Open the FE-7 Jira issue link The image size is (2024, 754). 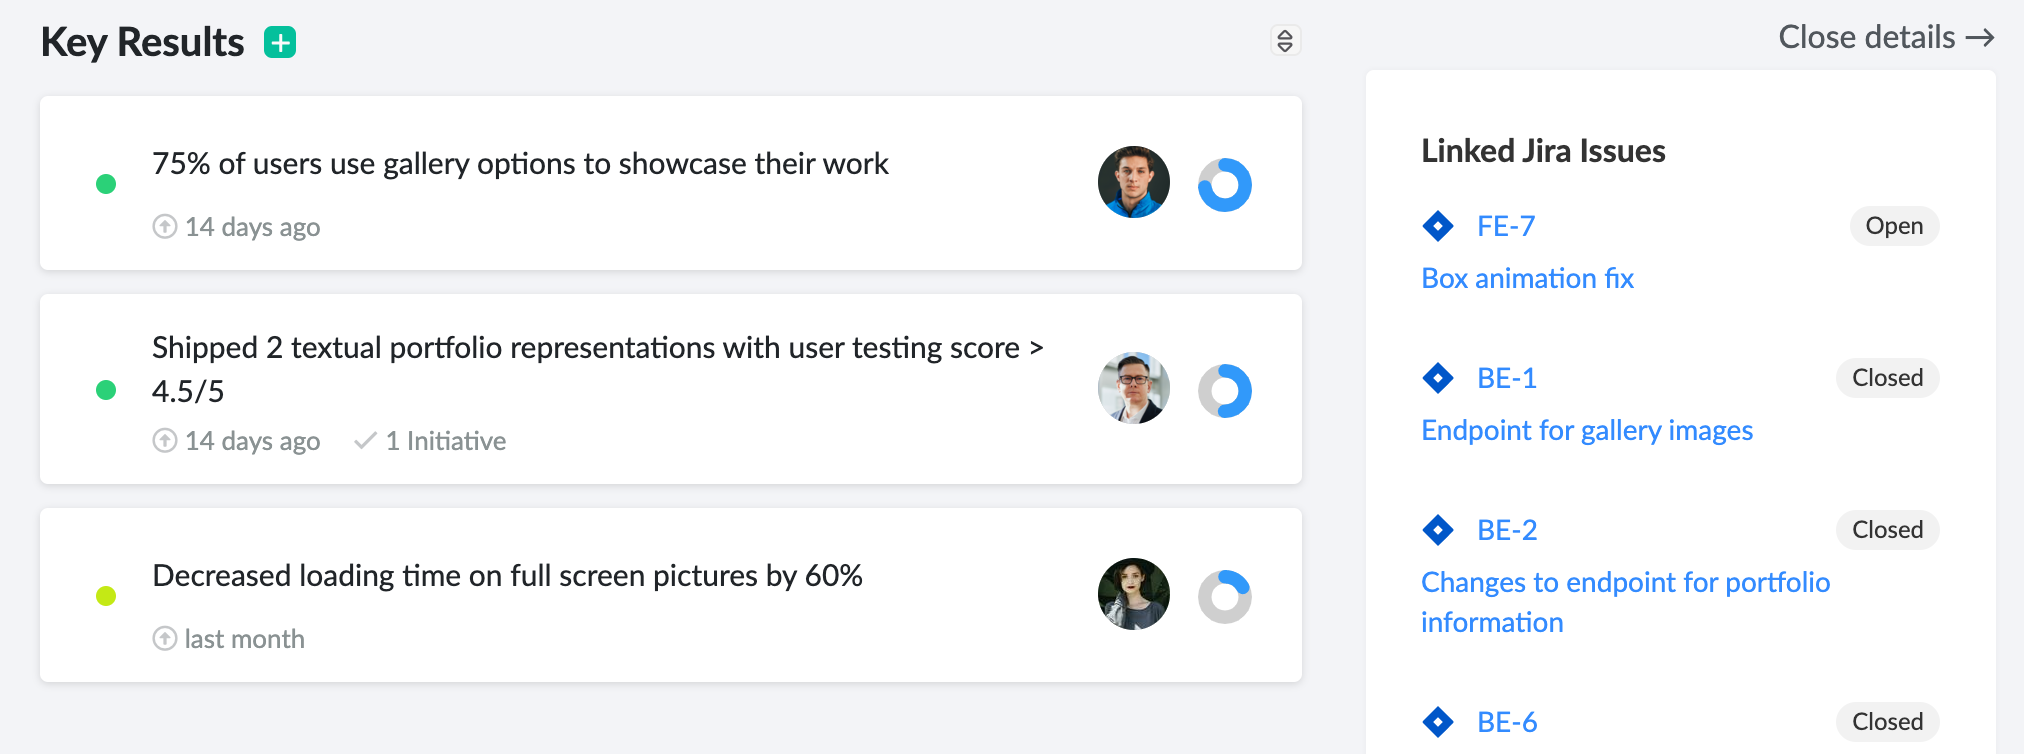point(1506,226)
